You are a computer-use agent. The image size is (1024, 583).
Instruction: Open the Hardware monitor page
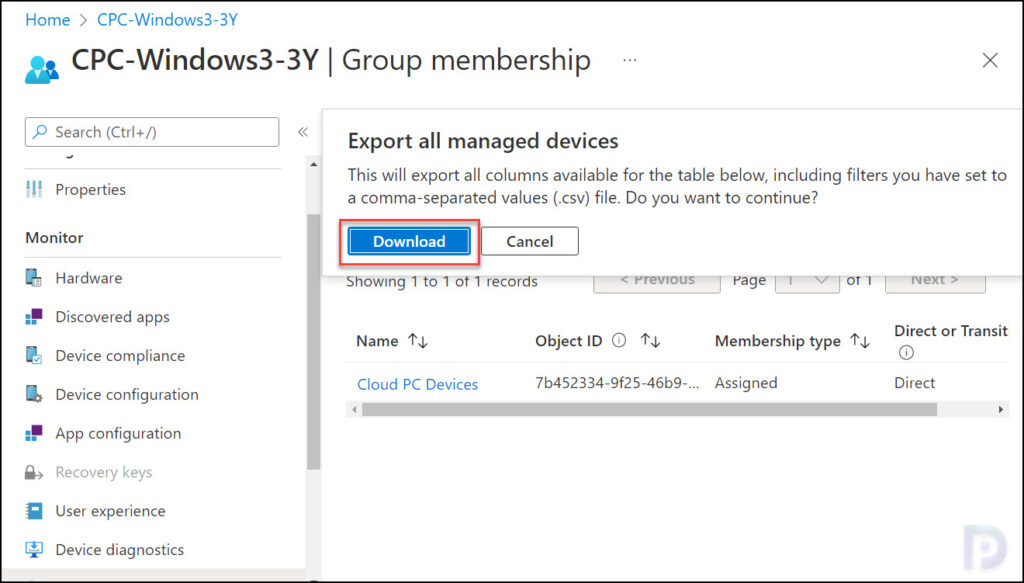coord(89,278)
